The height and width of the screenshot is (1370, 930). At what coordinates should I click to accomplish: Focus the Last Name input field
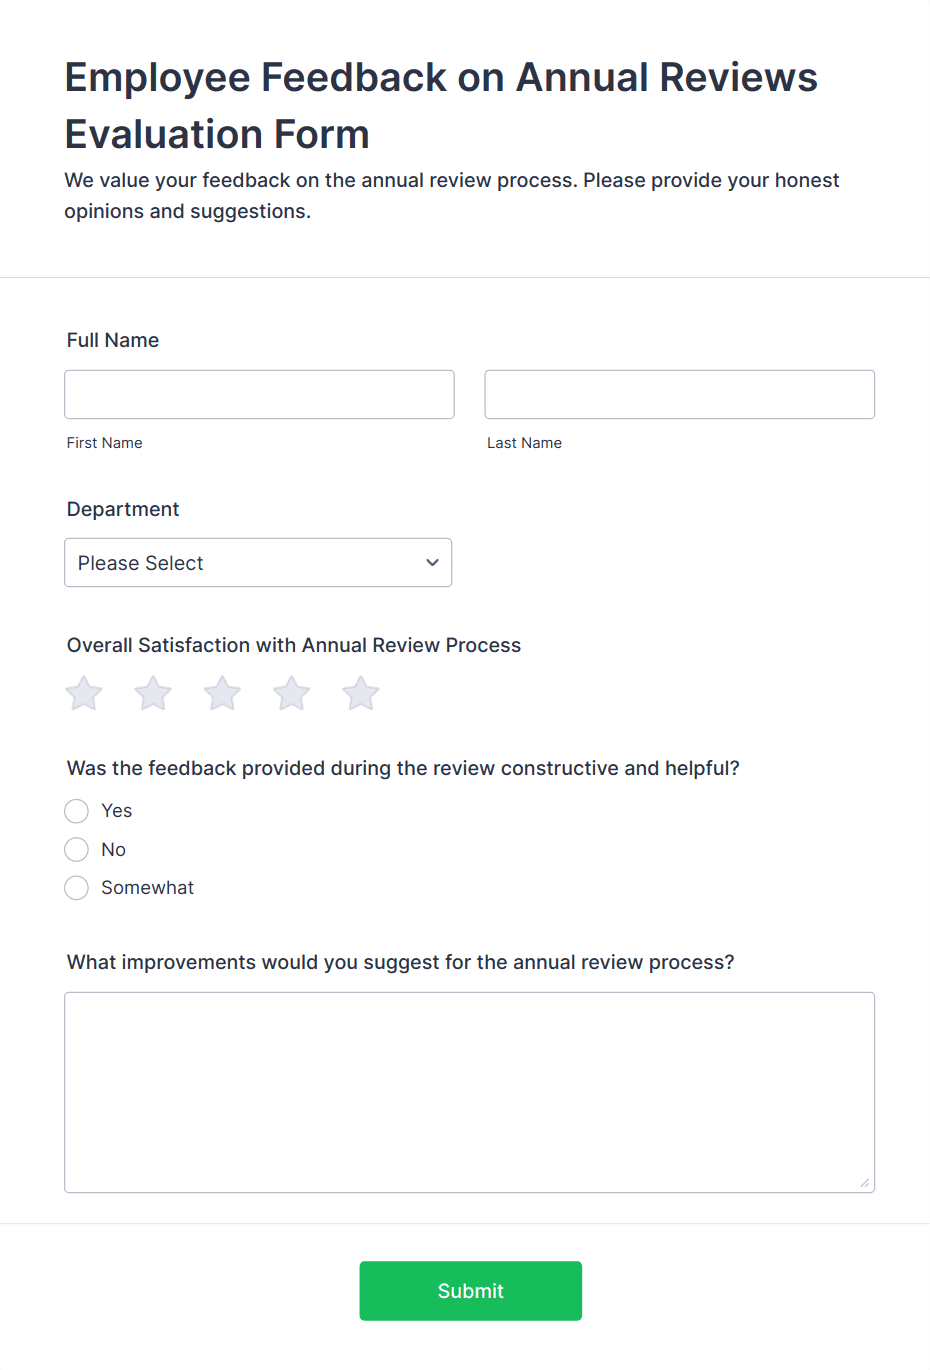[679, 394]
